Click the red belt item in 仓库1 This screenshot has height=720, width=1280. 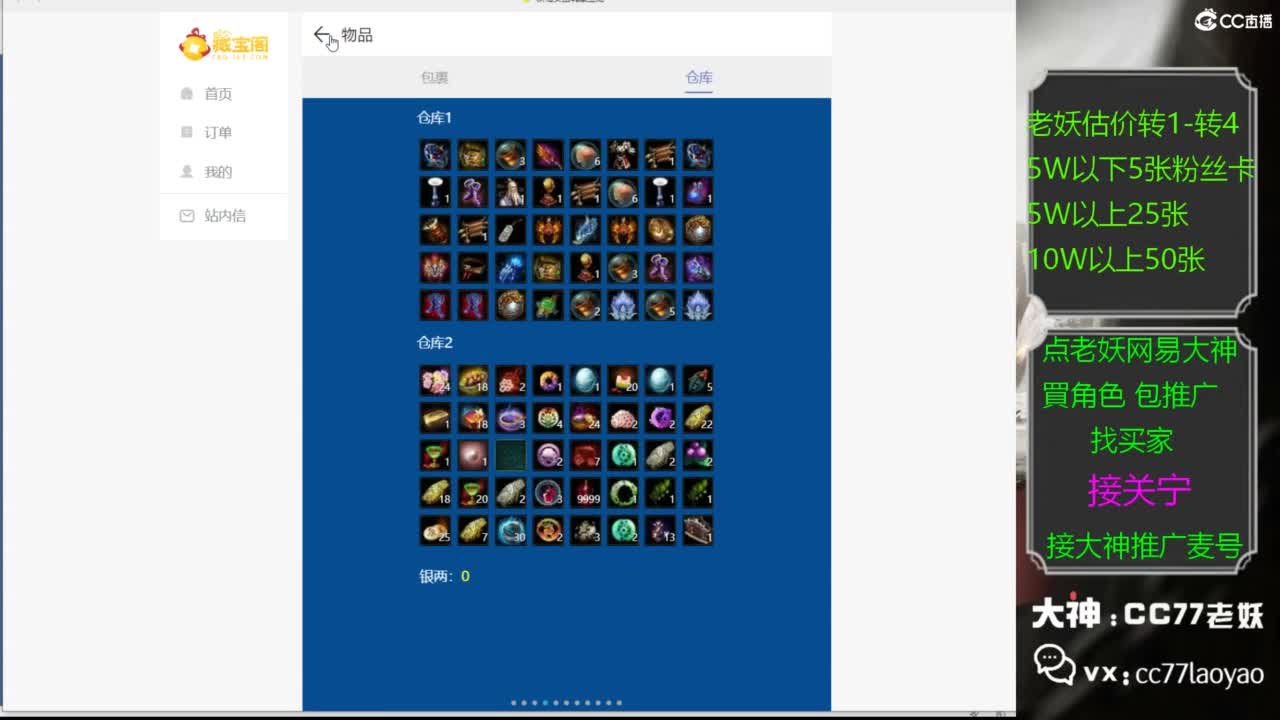(x=473, y=267)
